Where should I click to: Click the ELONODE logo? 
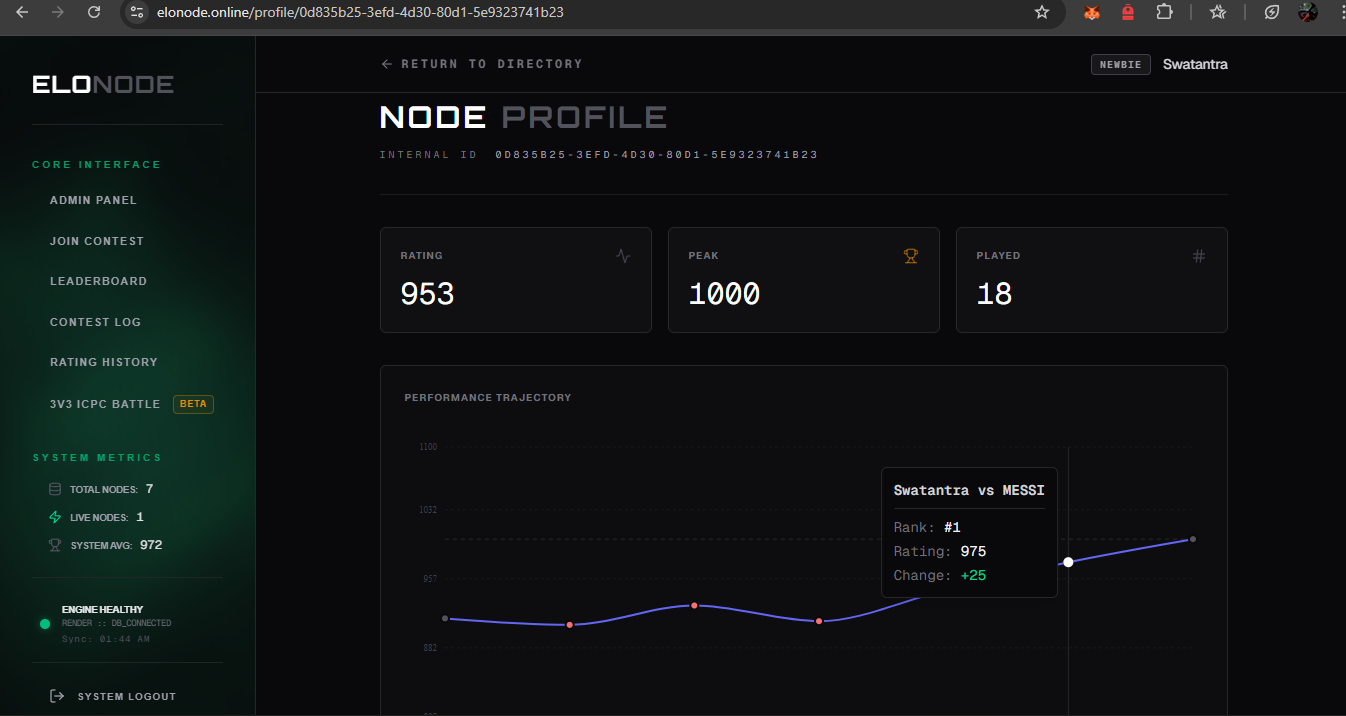click(x=103, y=84)
